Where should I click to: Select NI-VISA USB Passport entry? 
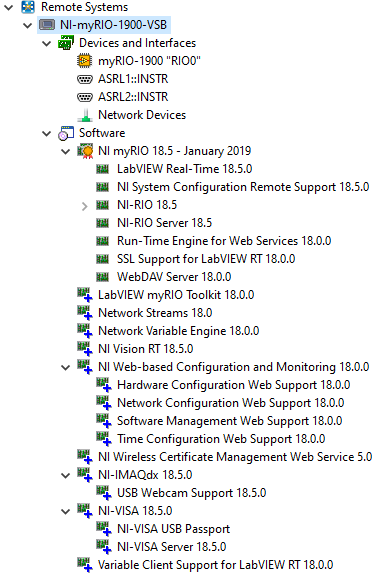pos(173,529)
